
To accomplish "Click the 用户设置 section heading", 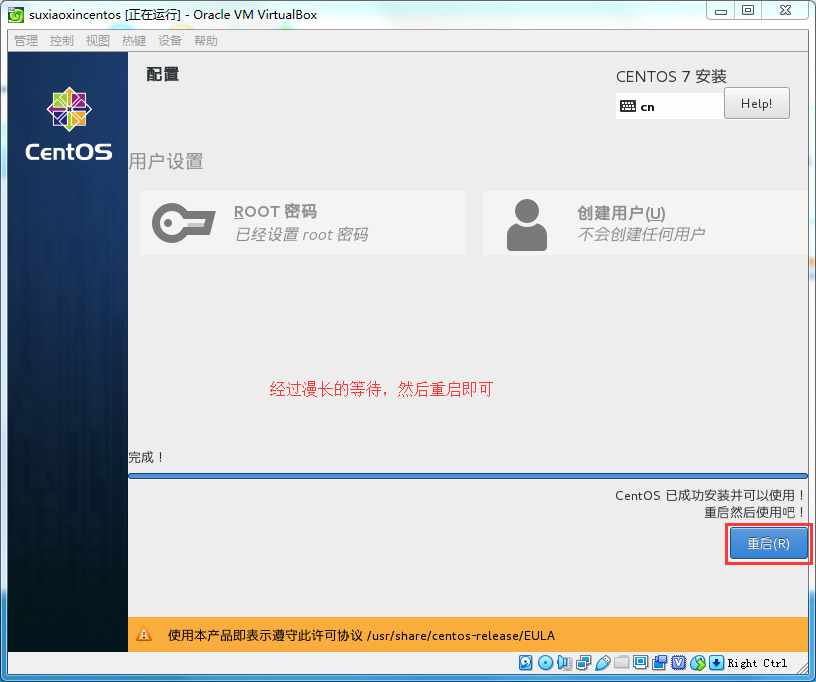I will (x=166, y=161).
